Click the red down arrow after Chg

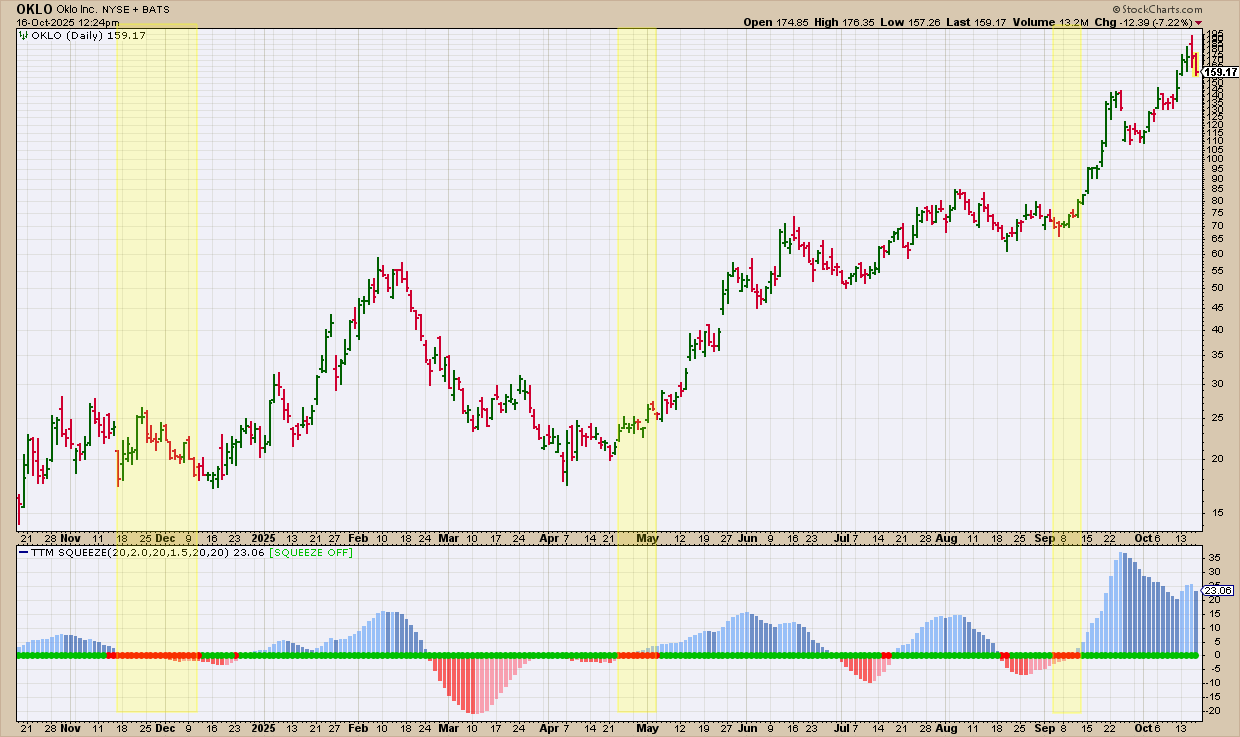[1227, 22]
